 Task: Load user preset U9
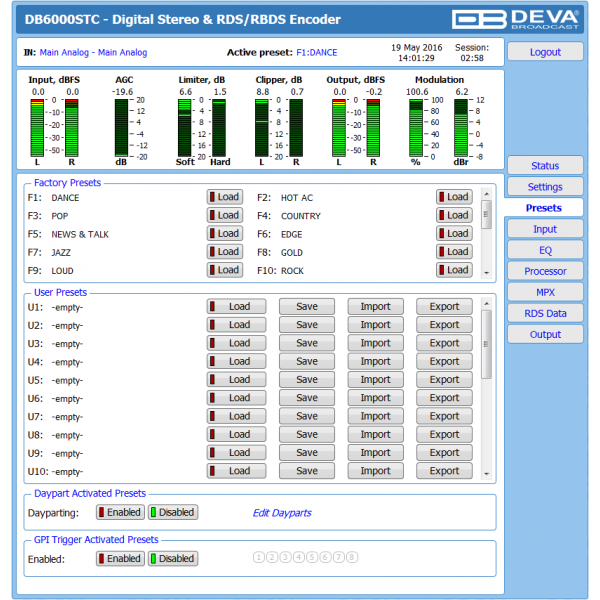pos(236,453)
